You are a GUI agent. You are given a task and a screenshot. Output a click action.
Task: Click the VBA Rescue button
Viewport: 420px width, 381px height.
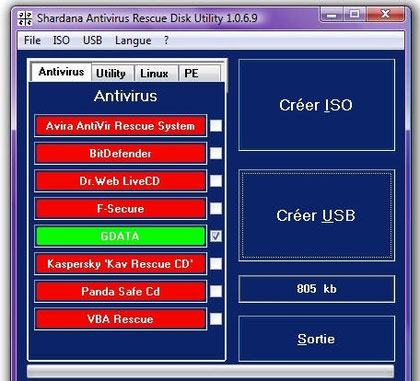[120, 319]
